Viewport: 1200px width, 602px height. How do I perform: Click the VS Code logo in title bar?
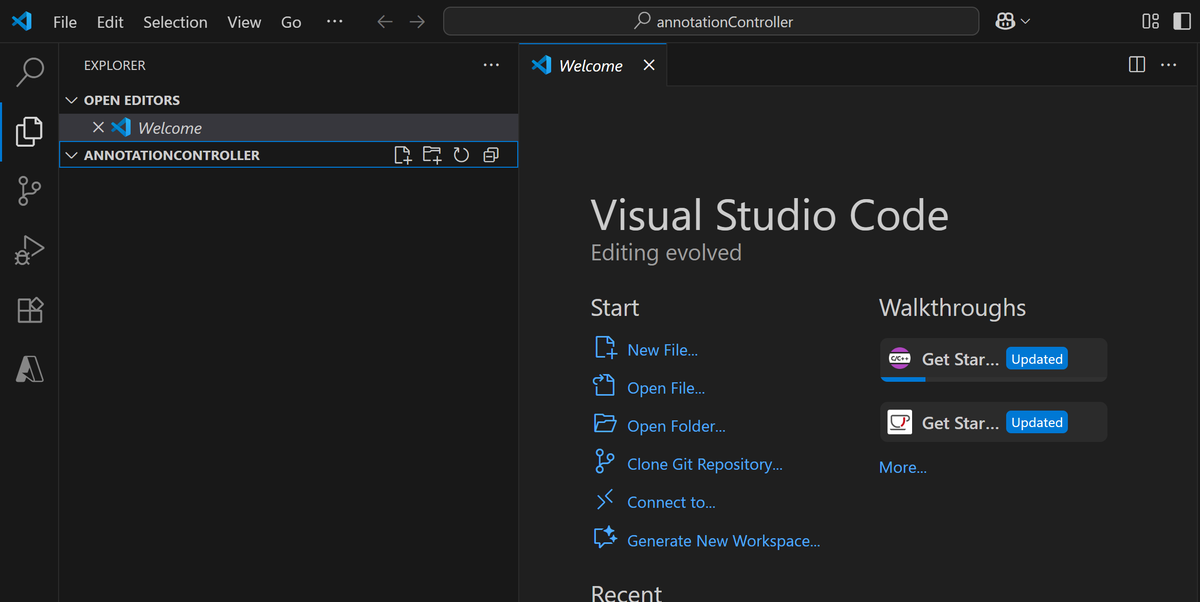[x=21, y=21]
